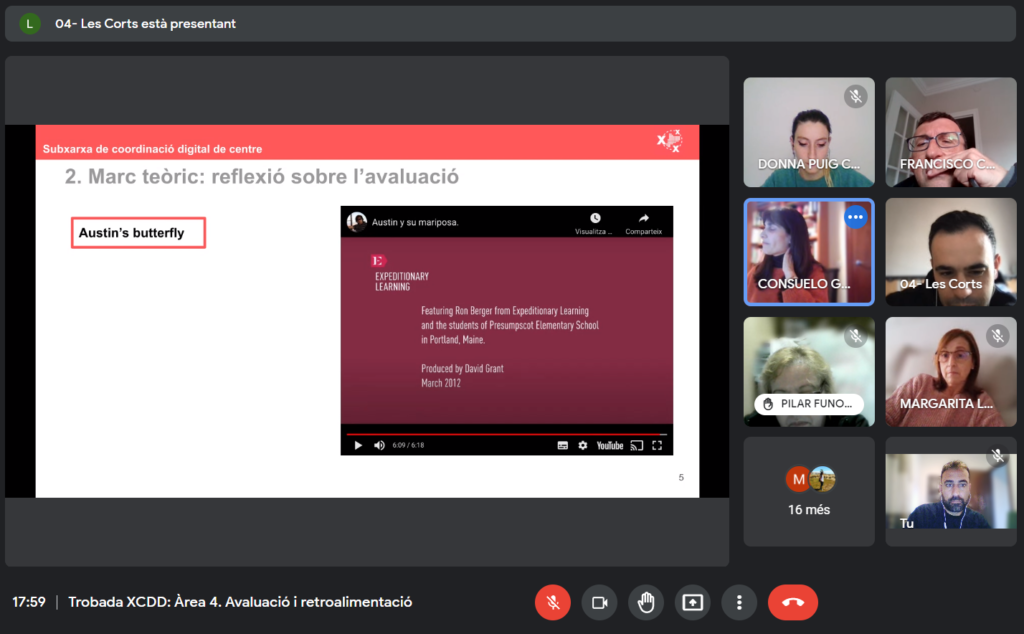Click the video Comparteix share arrow

(x=643, y=219)
